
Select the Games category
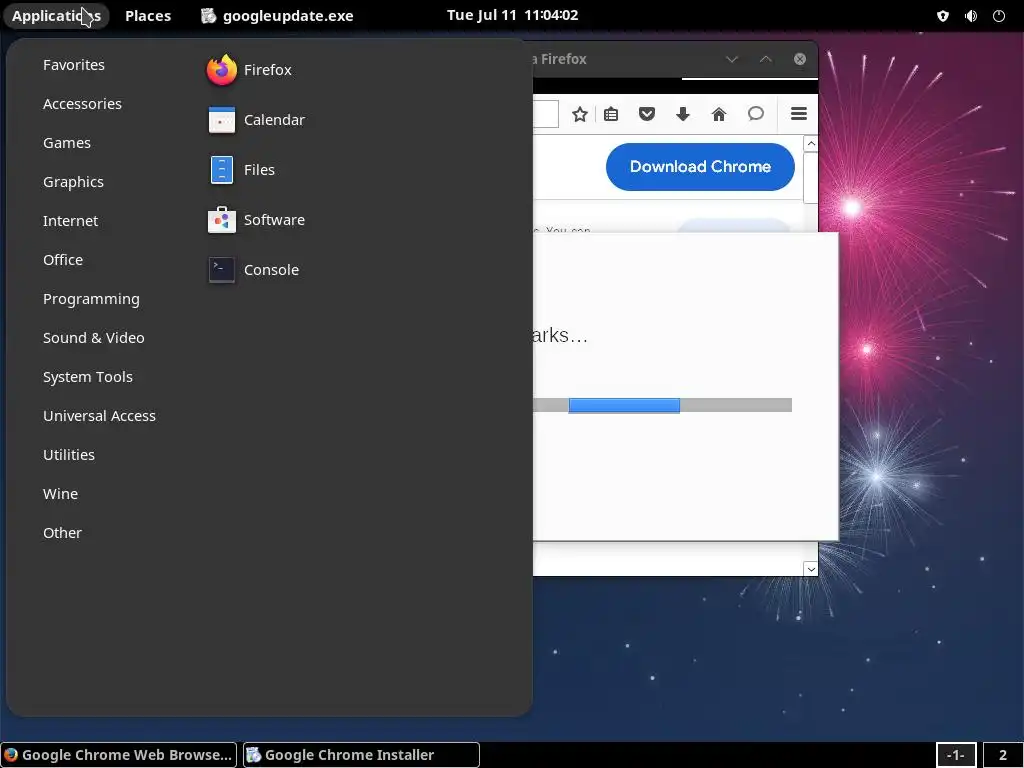click(67, 143)
